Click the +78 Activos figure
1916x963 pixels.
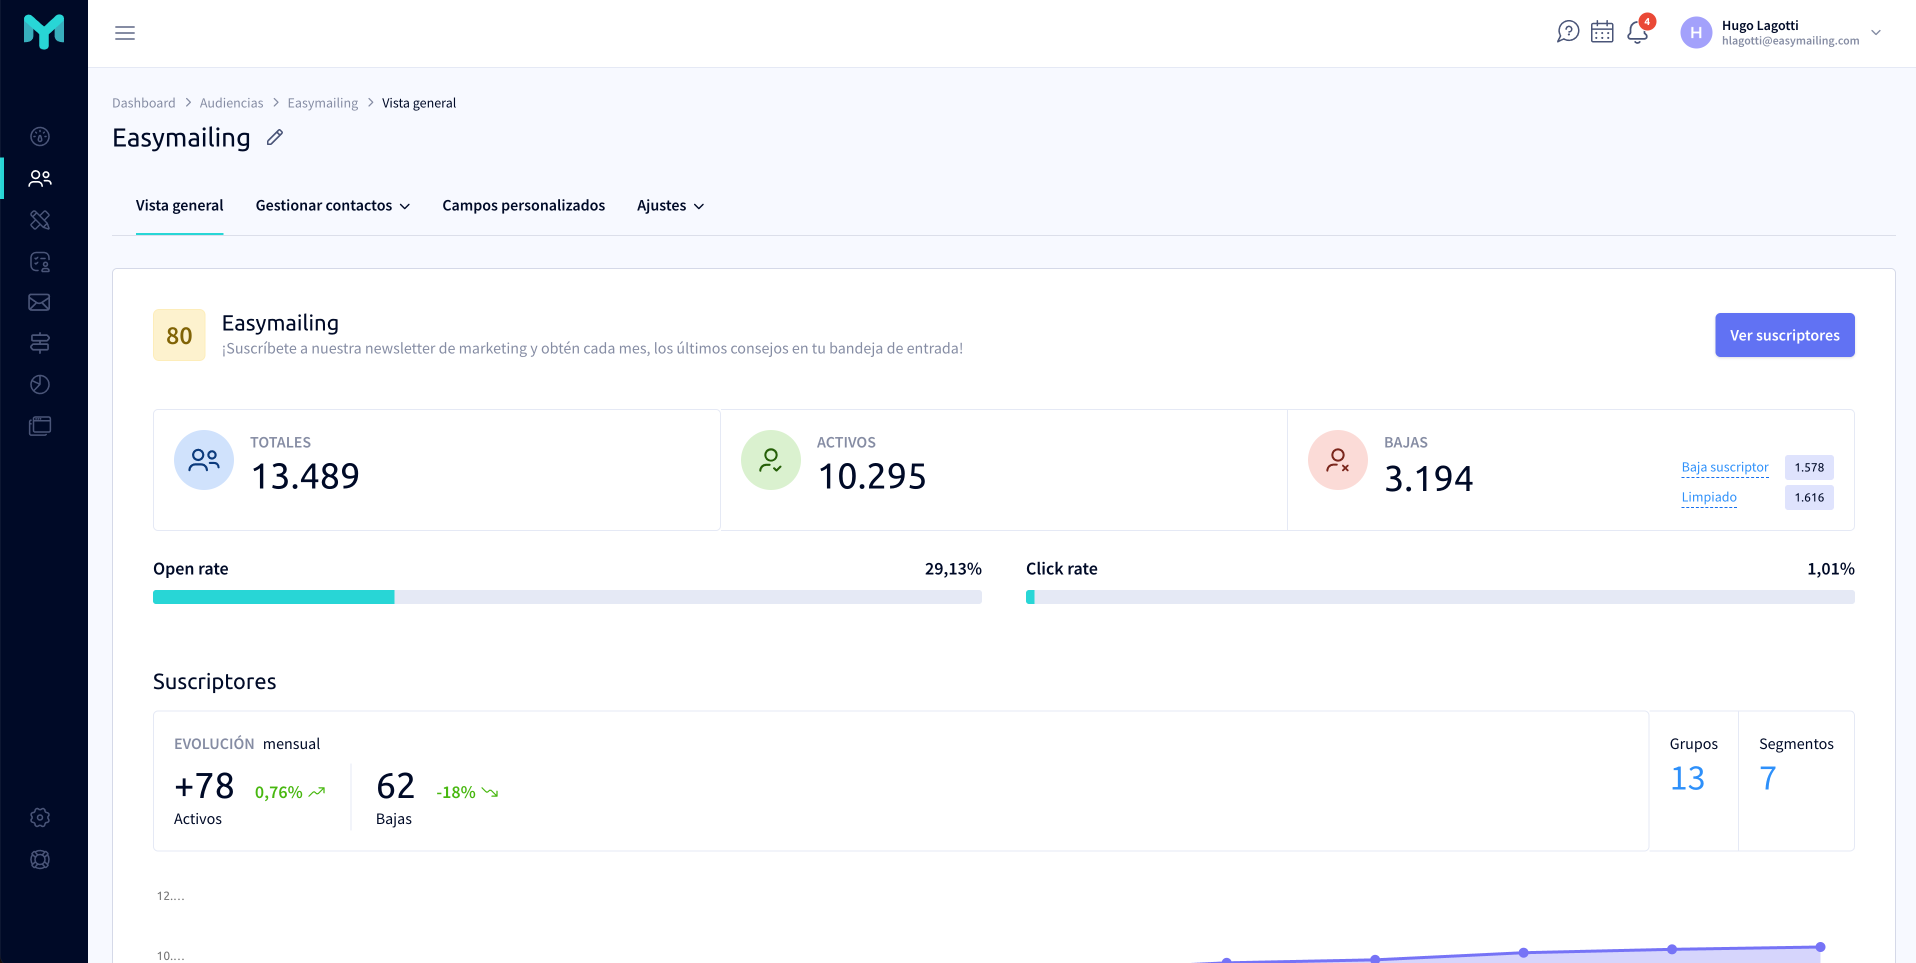tap(204, 786)
